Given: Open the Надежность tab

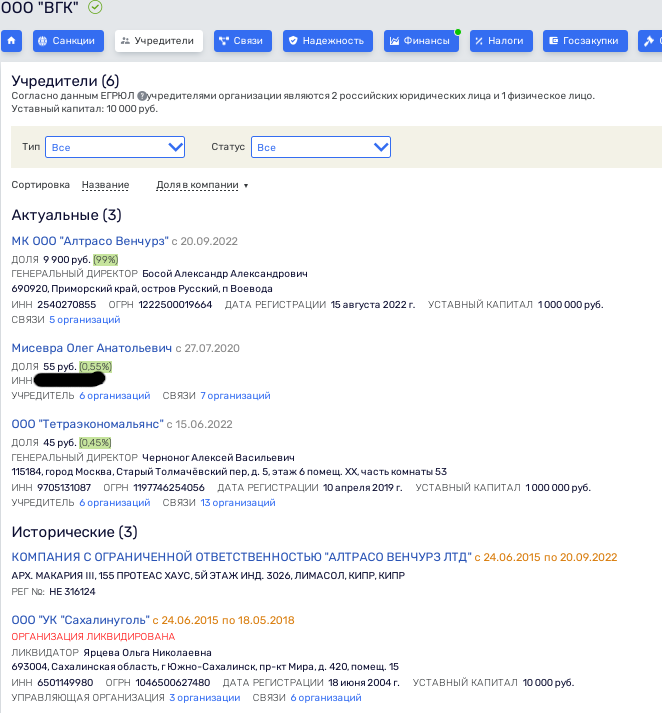Looking at the screenshot, I should [328, 41].
